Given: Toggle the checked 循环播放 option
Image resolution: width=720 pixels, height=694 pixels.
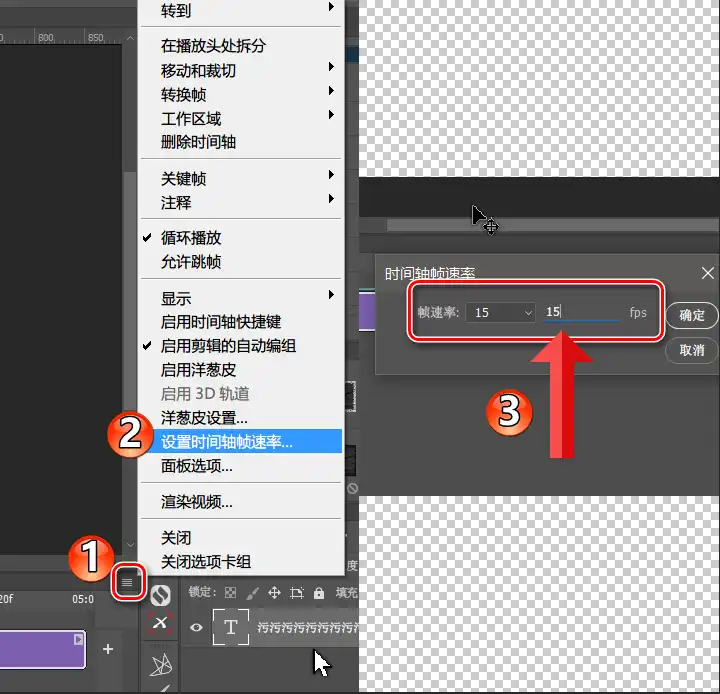Looking at the screenshot, I should pos(190,238).
